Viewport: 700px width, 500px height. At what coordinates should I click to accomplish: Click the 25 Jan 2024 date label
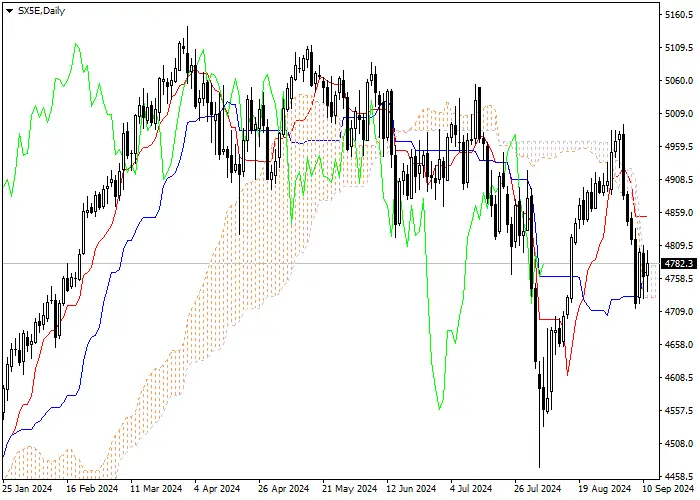(27, 489)
